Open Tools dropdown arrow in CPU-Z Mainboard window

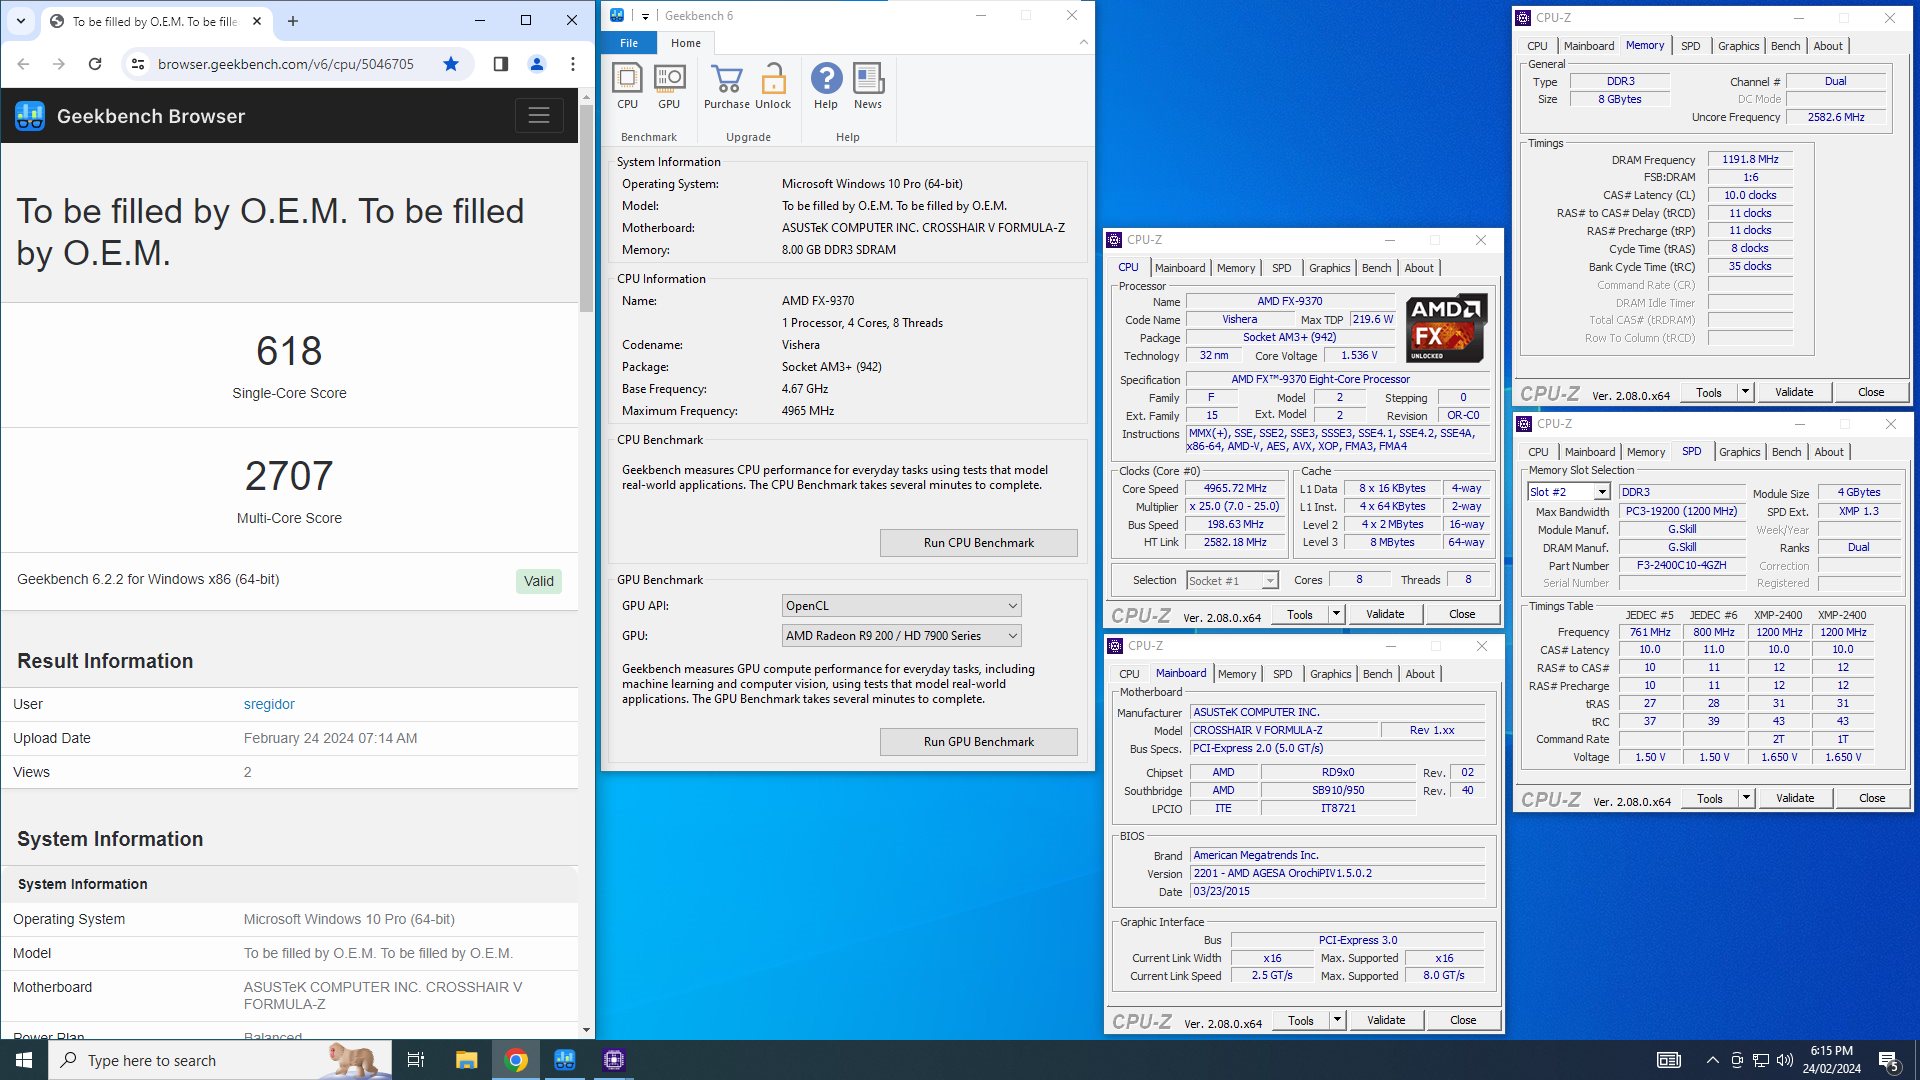point(1337,1020)
